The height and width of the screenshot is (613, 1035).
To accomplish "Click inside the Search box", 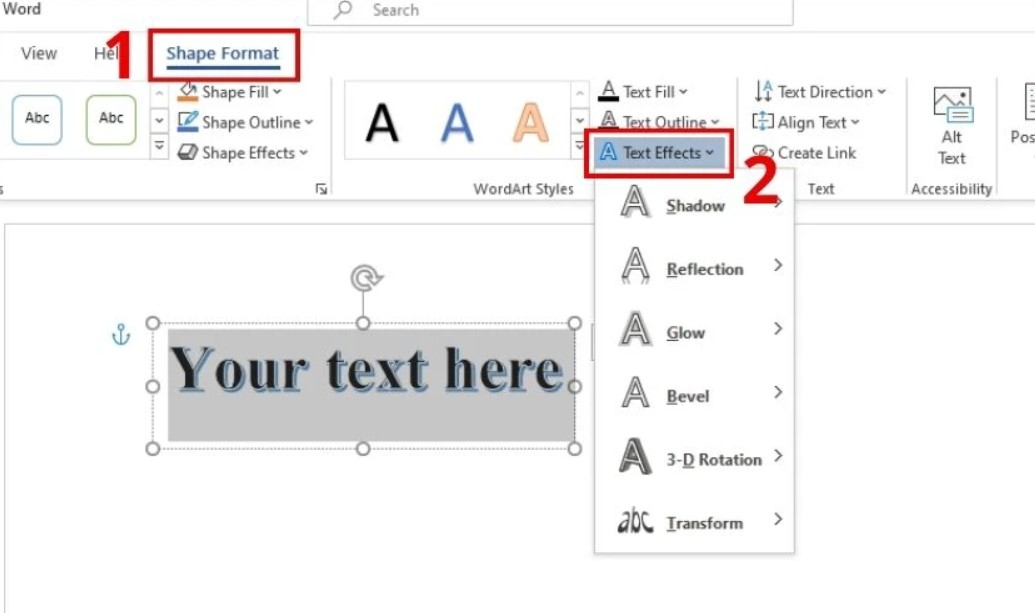I will (x=550, y=11).
